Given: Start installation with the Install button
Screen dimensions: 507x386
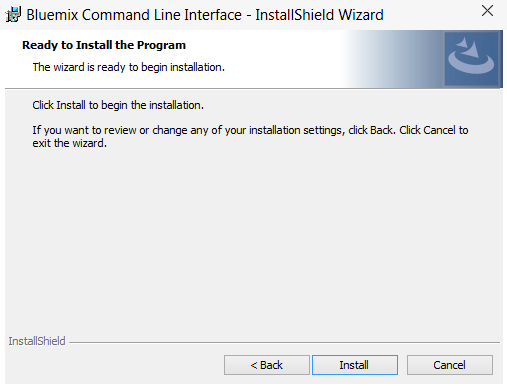Looking at the screenshot, I should pos(355,365).
